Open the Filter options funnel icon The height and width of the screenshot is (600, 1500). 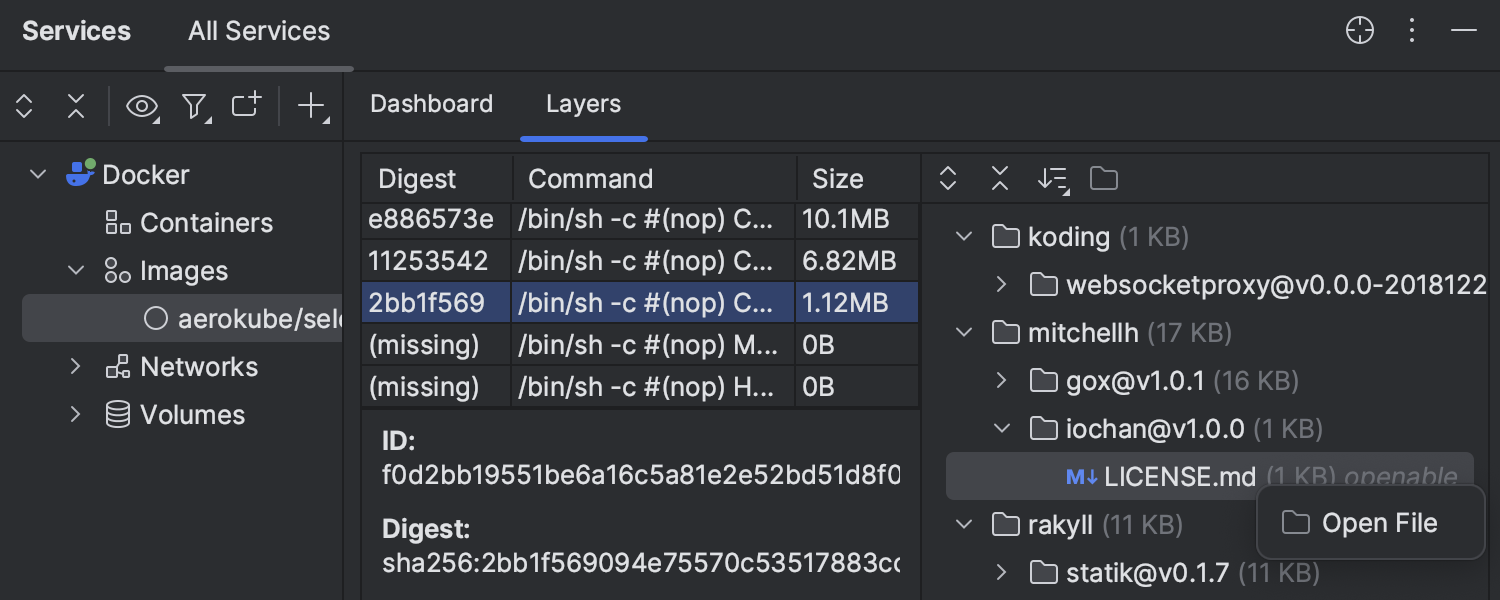tap(195, 106)
